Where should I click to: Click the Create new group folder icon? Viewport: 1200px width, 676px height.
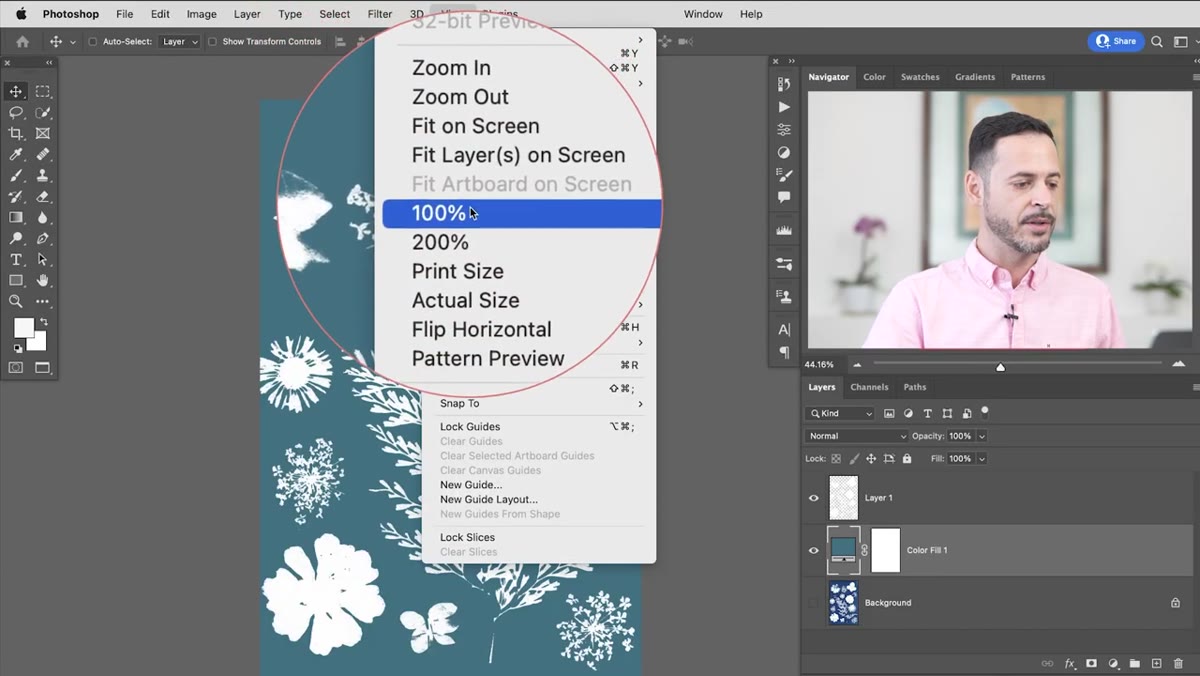click(1135, 663)
